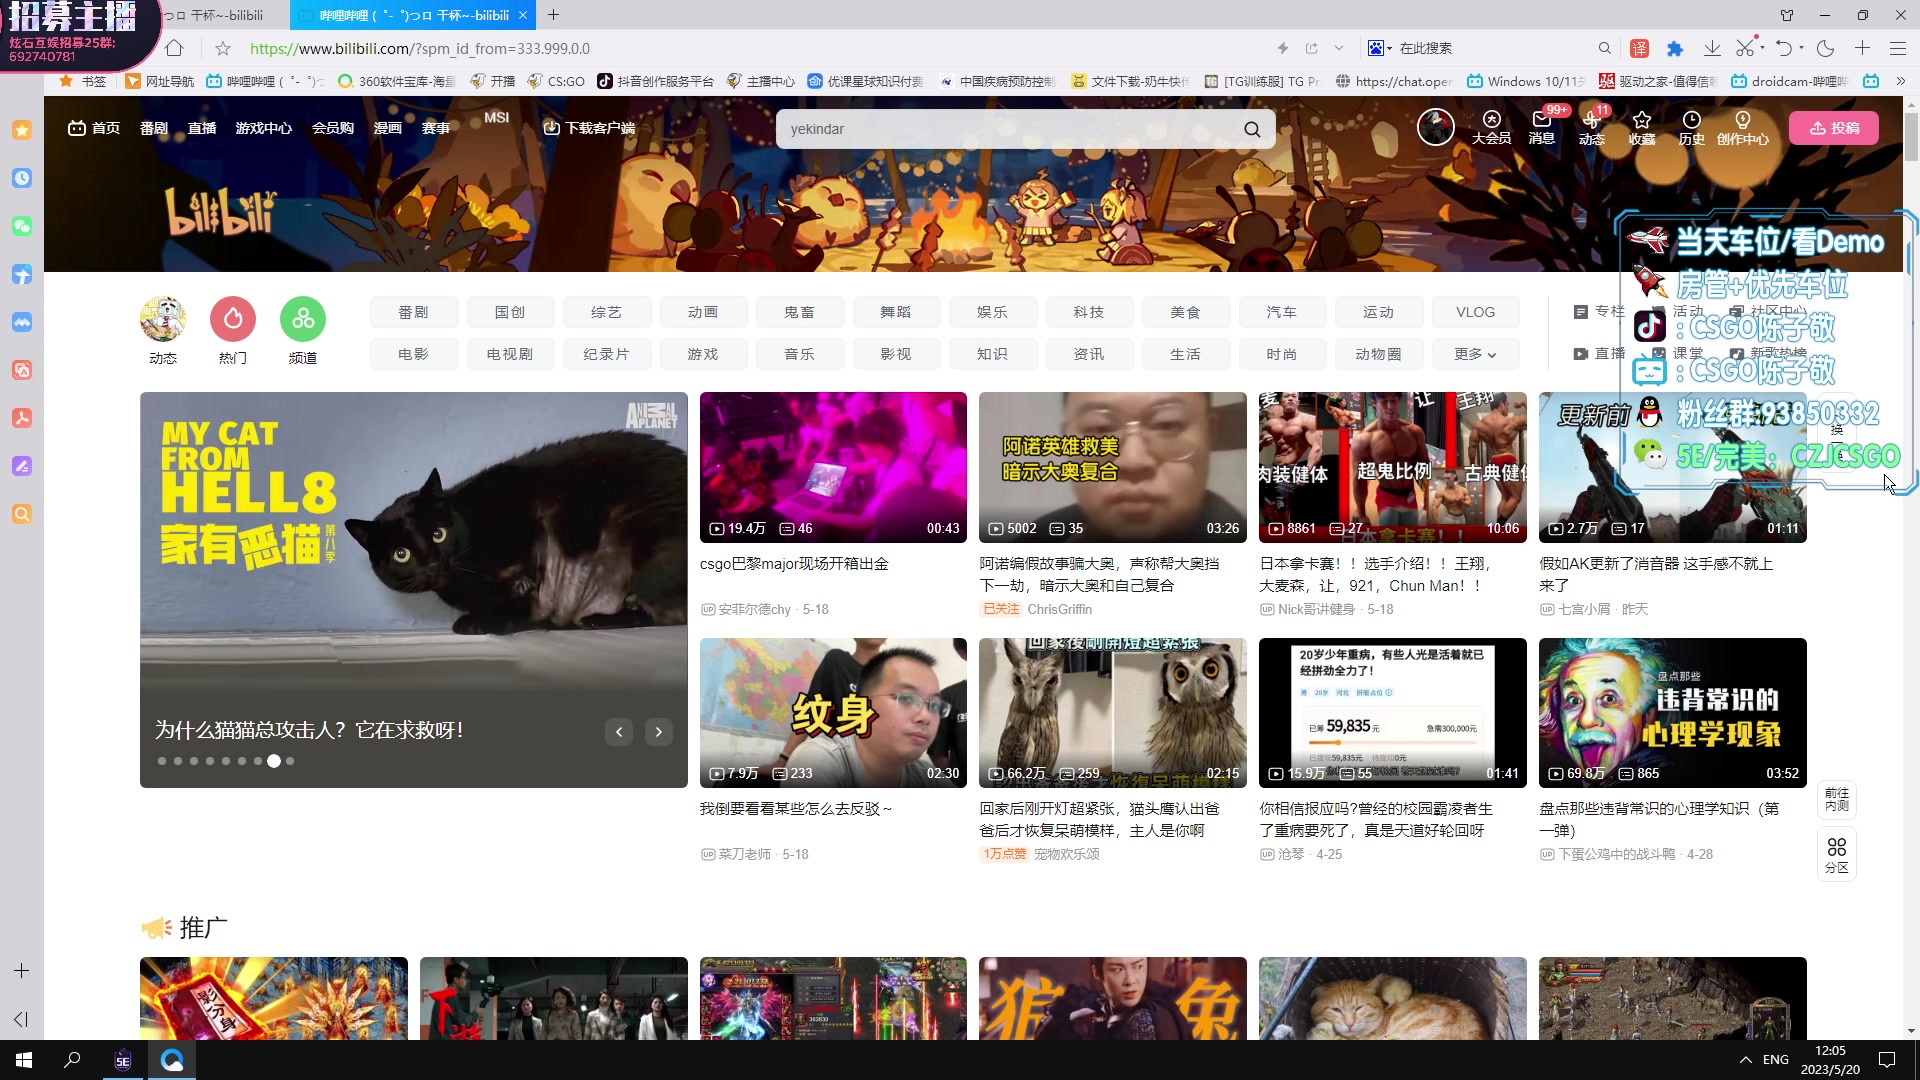The height and width of the screenshot is (1080, 1920).
Task: Click the 大会员 membership icon
Action: click(x=1491, y=128)
